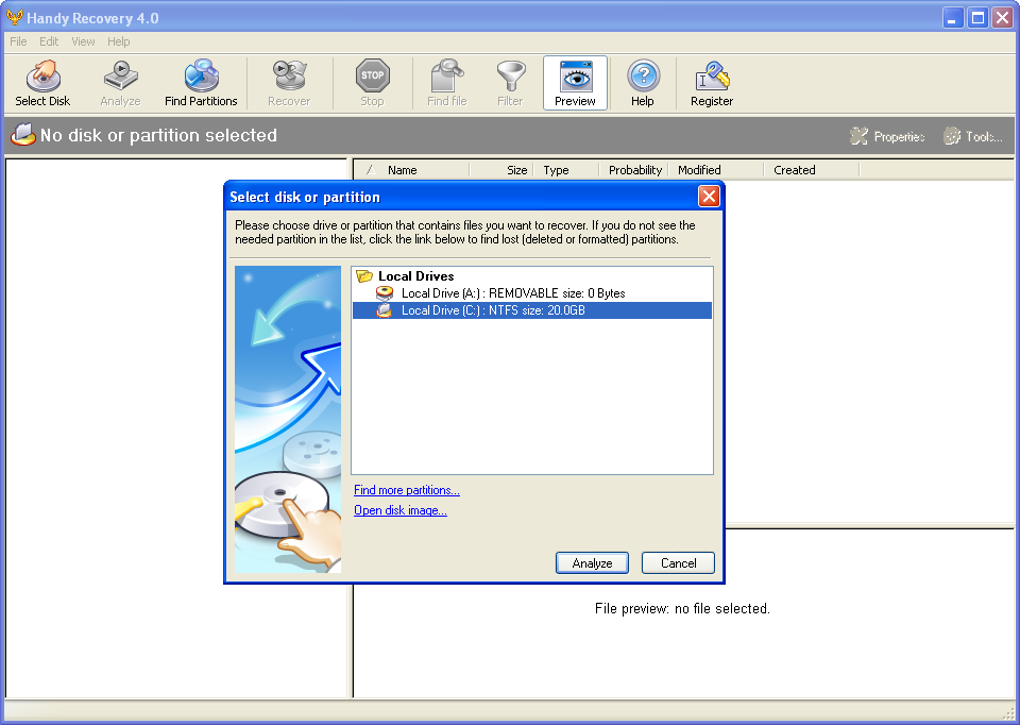Select Local Drive (C:) NTFS 20.0GB entry
This screenshot has width=1020, height=725.
coord(532,310)
